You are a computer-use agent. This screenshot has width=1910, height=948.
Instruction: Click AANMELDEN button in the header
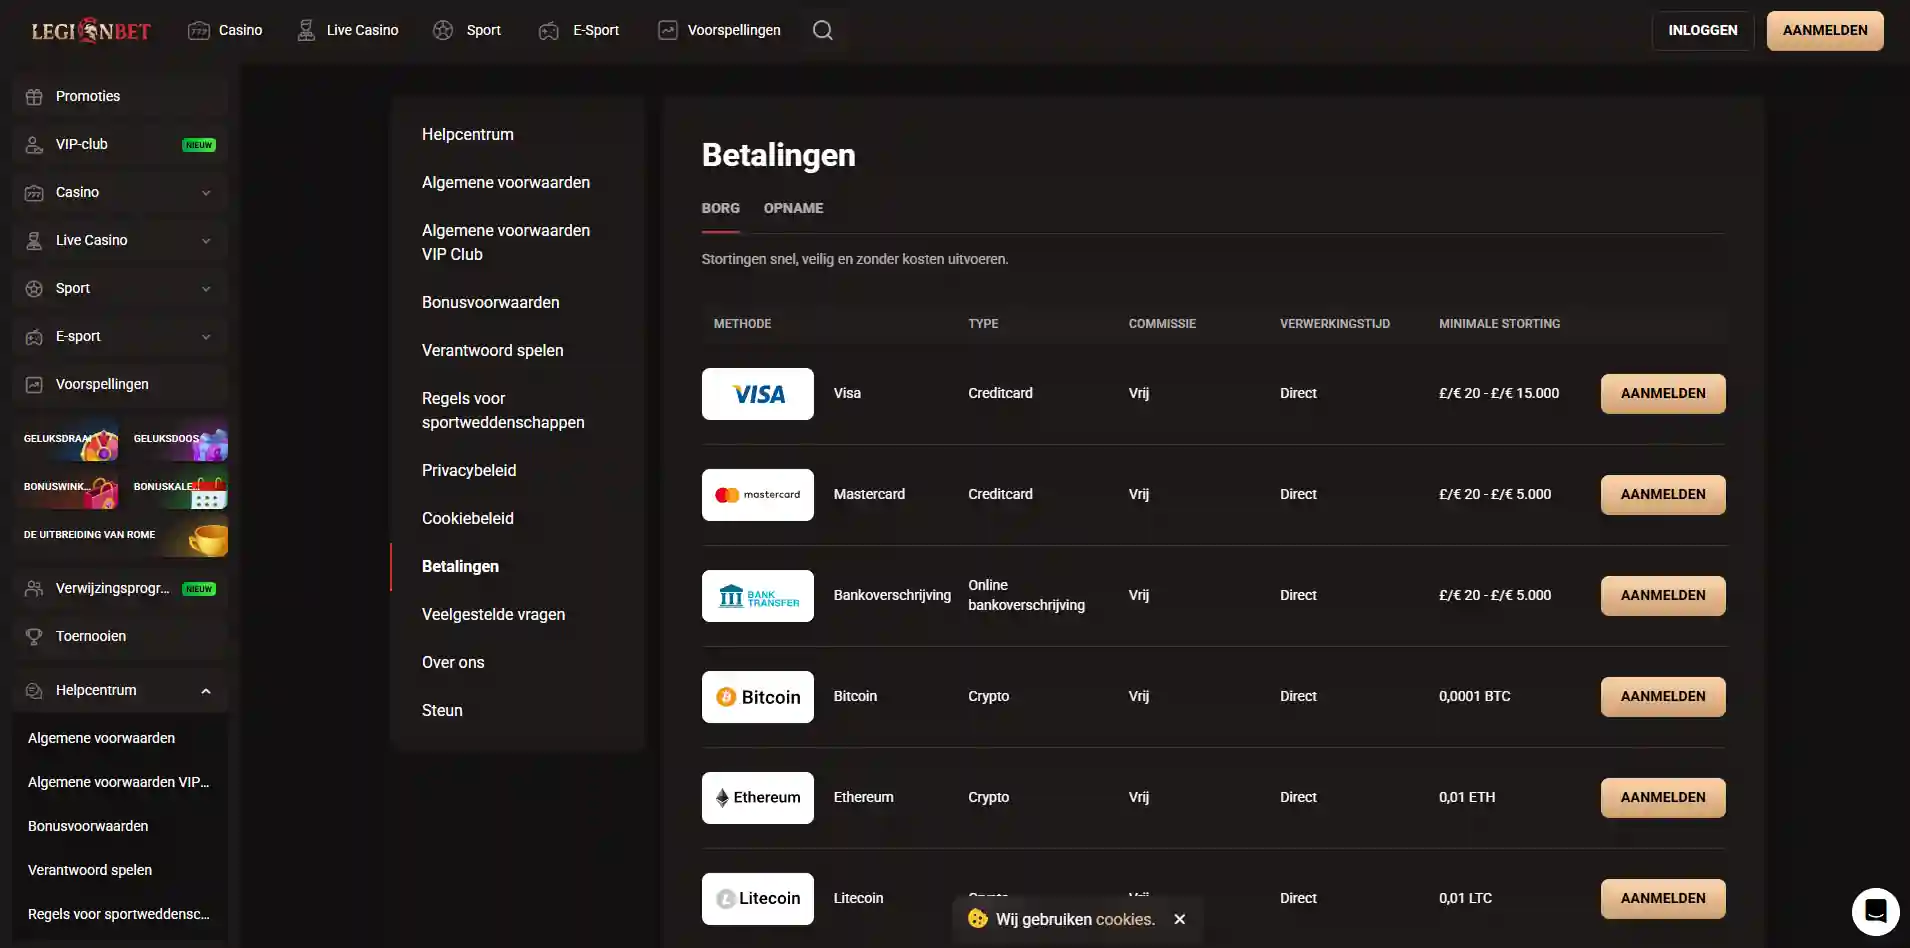point(1825,31)
